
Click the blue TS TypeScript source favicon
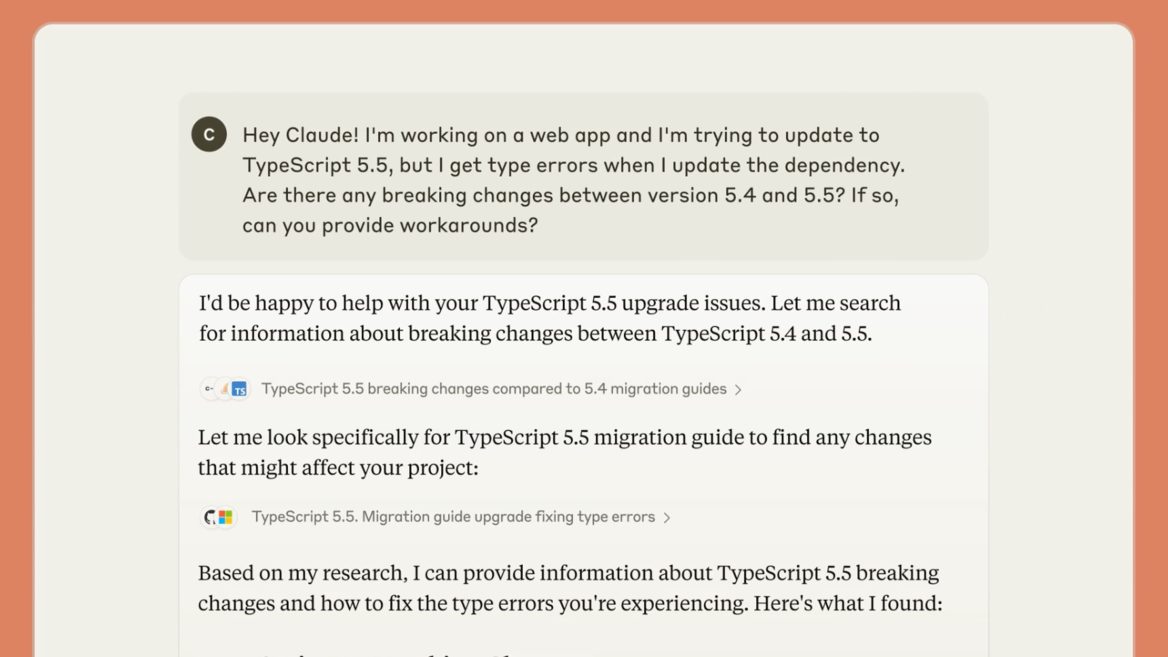tap(239, 389)
